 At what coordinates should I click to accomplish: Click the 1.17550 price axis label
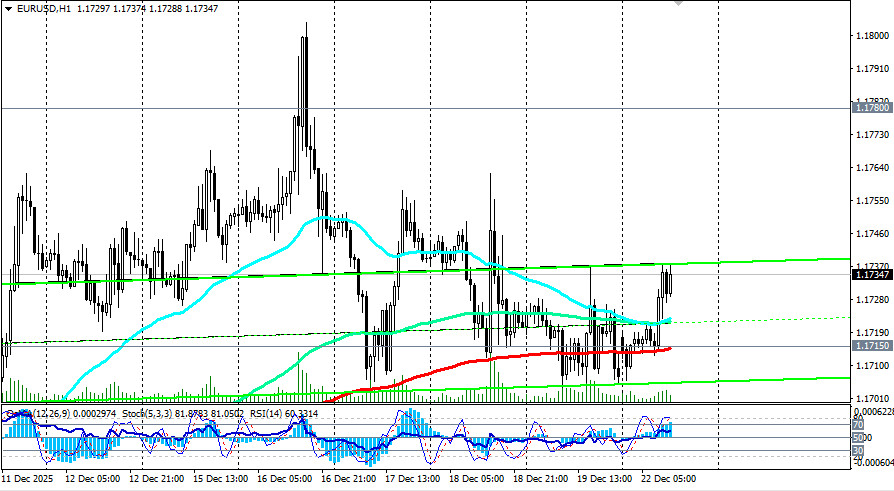[x=872, y=201]
